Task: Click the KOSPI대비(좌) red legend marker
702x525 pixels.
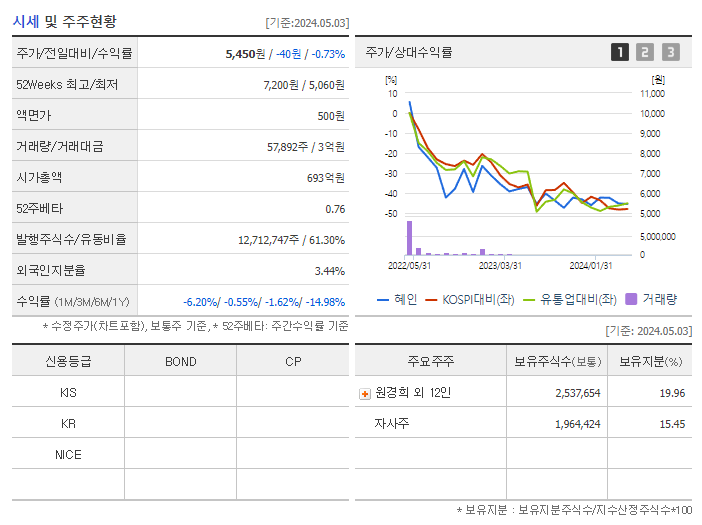Action: click(431, 300)
